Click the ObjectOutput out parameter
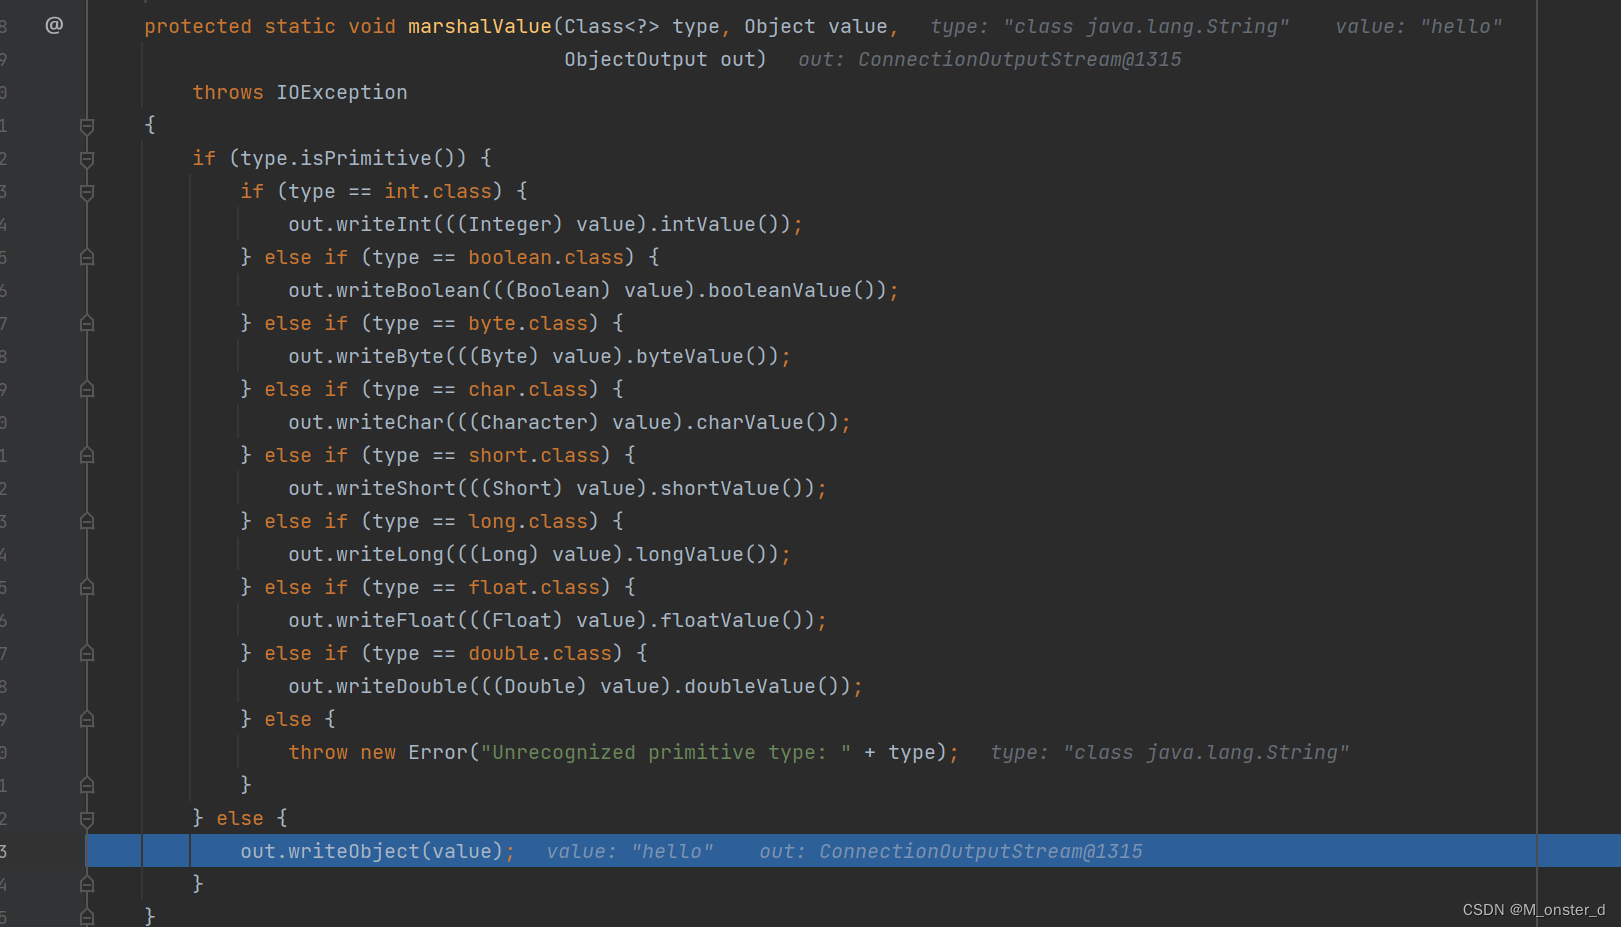Viewport: 1621px width, 927px height. (x=660, y=60)
